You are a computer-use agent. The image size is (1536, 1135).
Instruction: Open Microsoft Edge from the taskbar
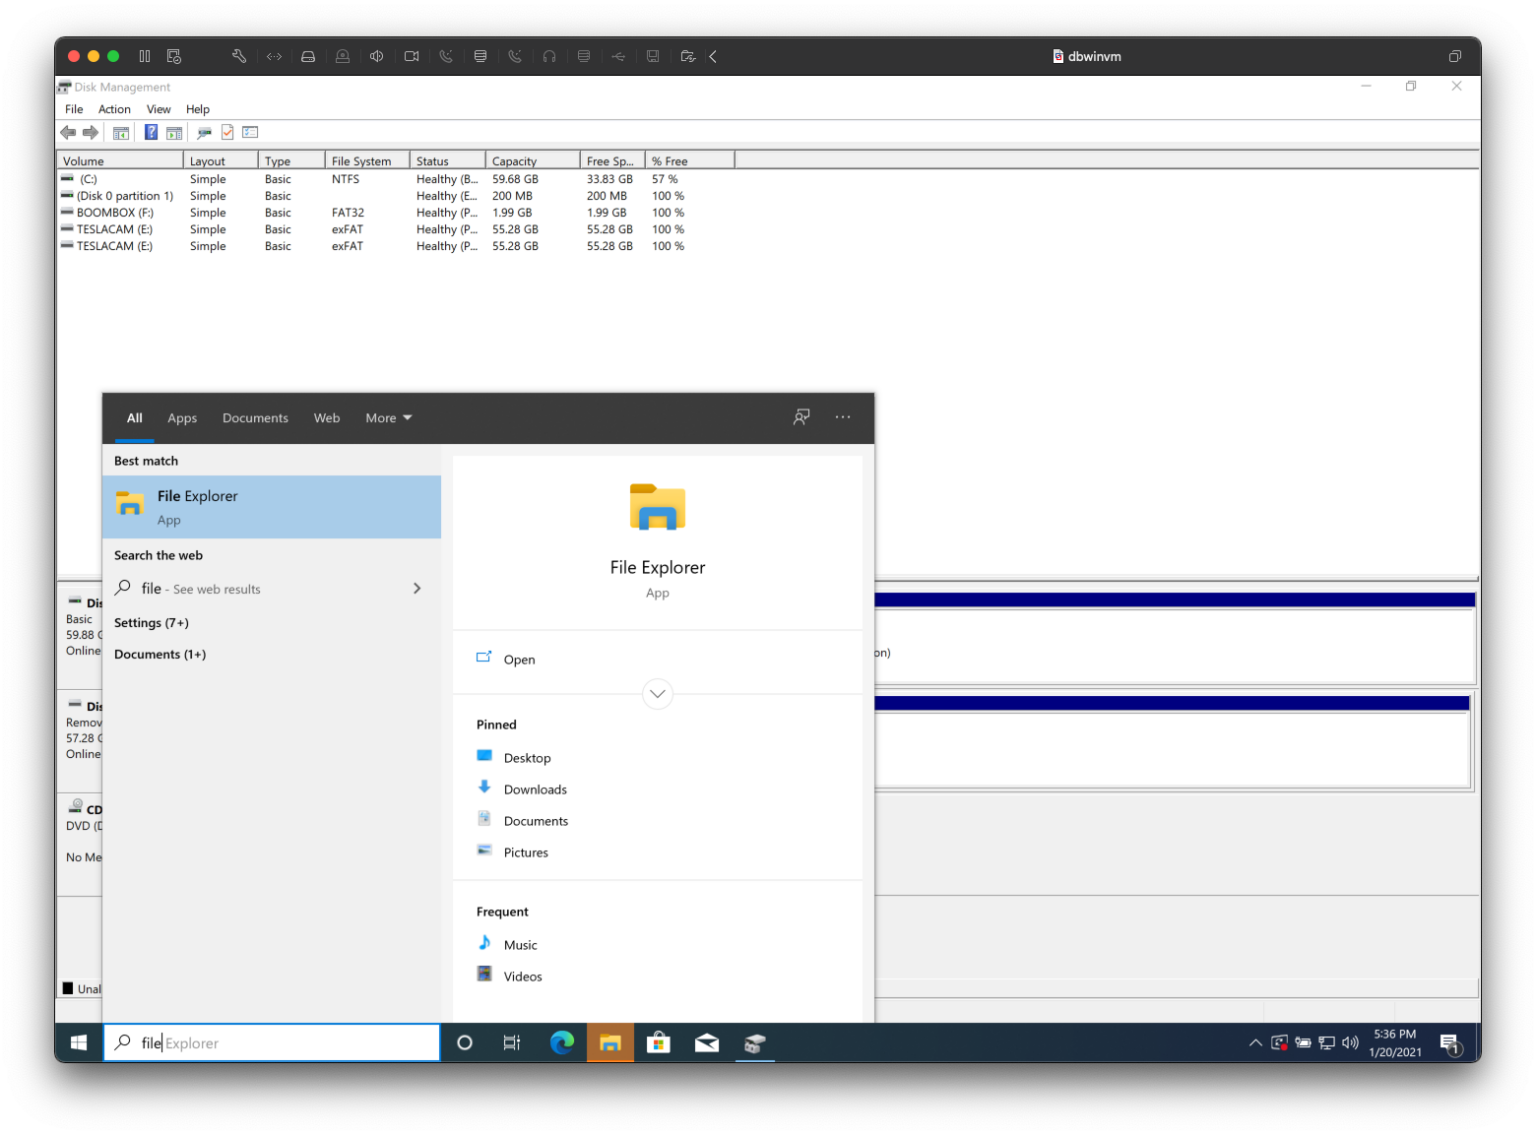[x=562, y=1042]
